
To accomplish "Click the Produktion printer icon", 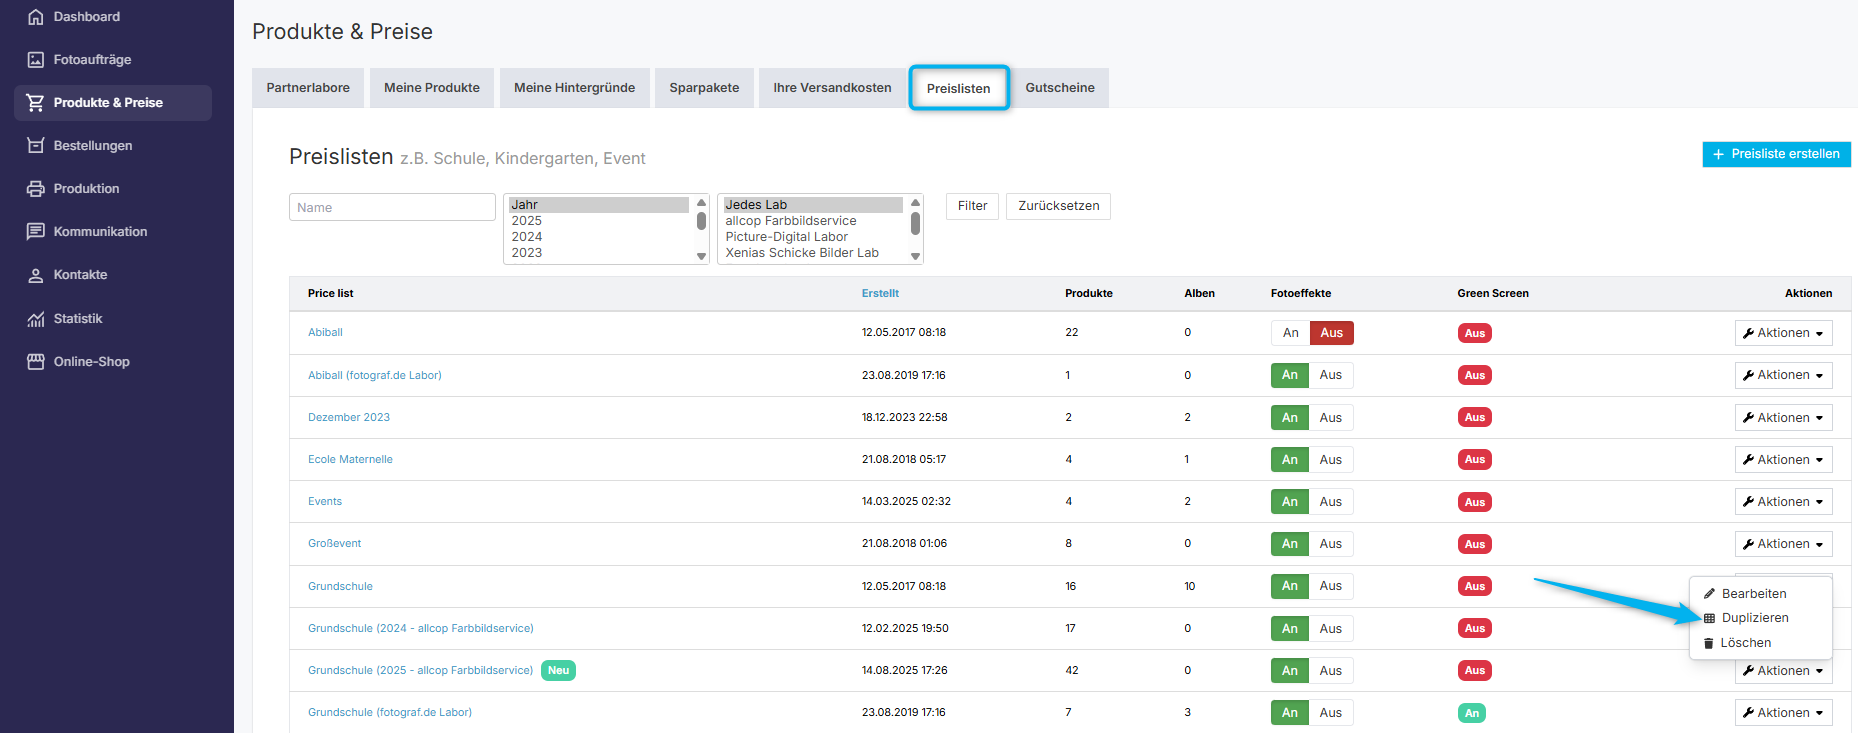I will point(36,189).
